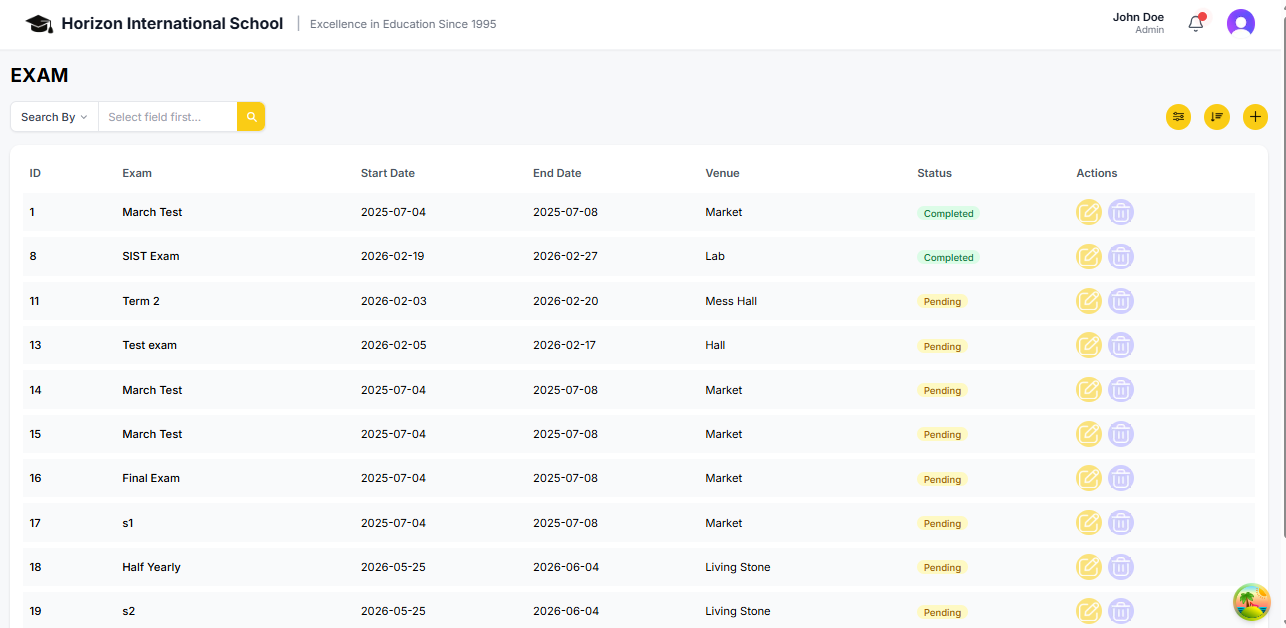
Task: Edit exam with ID 14
Action: pos(1089,390)
